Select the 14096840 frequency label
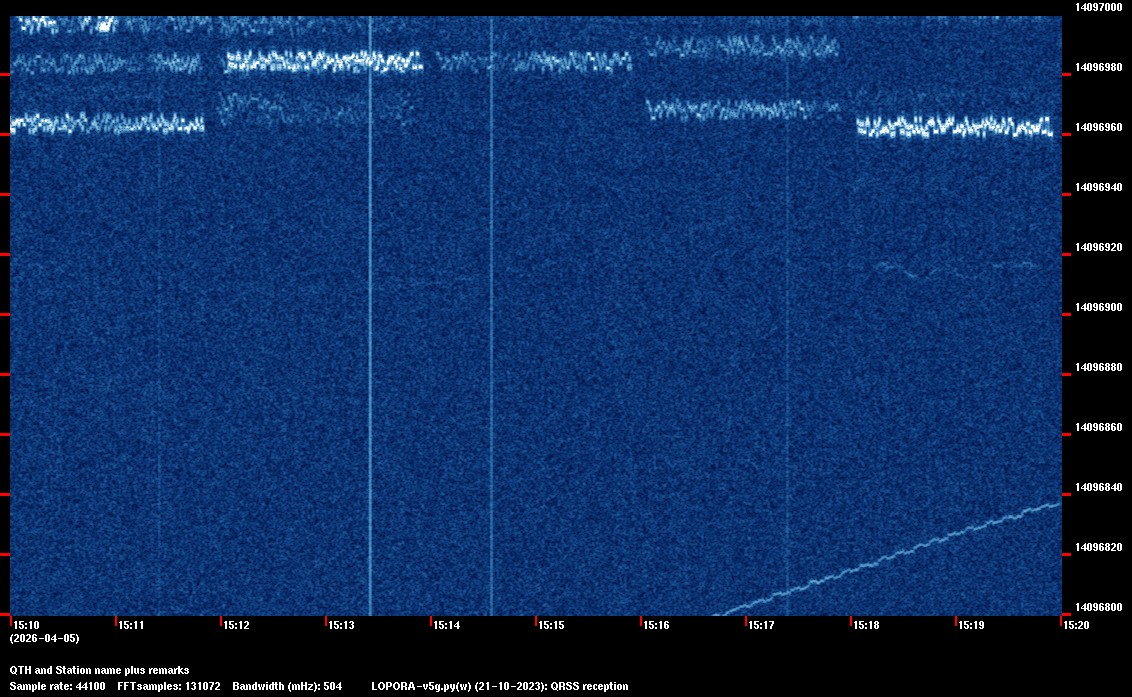This screenshot has width=1132, height=697. click(x=1098, y=487)
